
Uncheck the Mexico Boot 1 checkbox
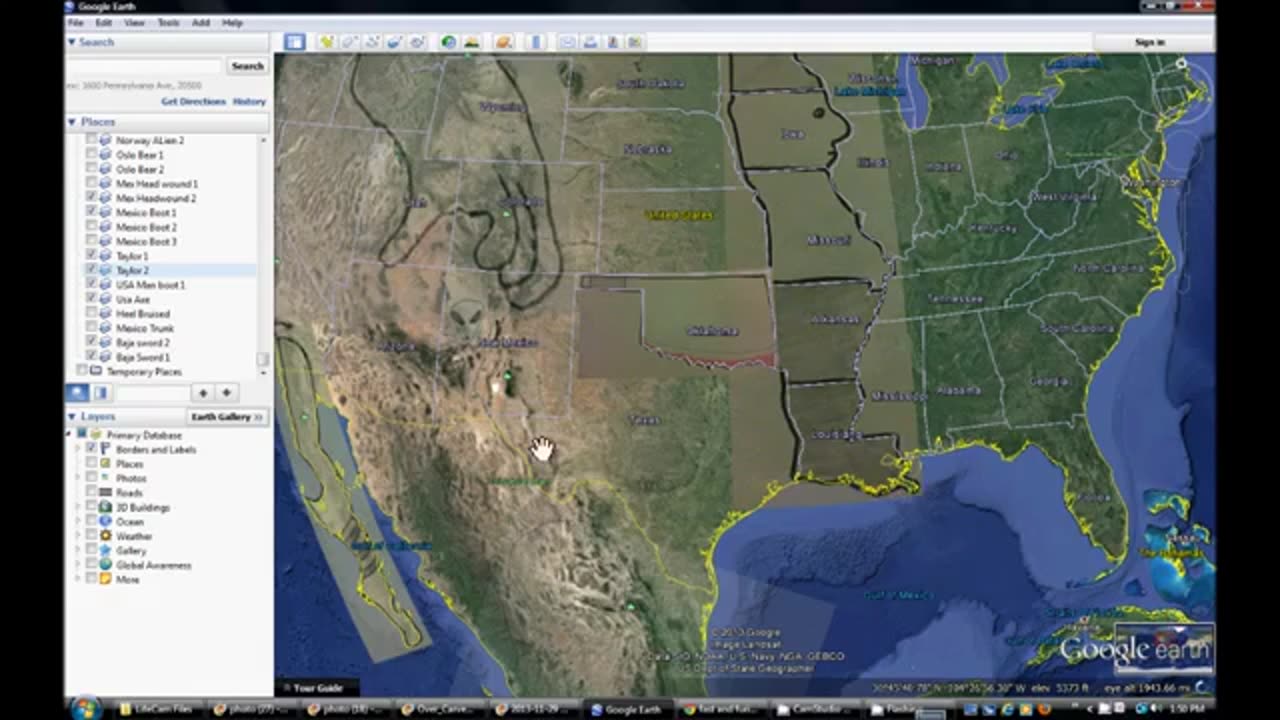92,213
